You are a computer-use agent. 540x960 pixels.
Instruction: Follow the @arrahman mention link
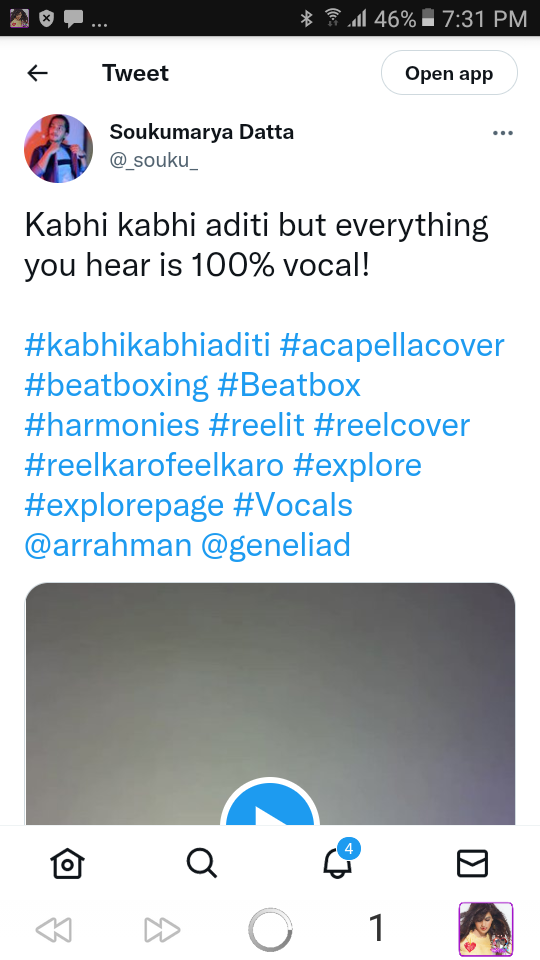(108, 545)
